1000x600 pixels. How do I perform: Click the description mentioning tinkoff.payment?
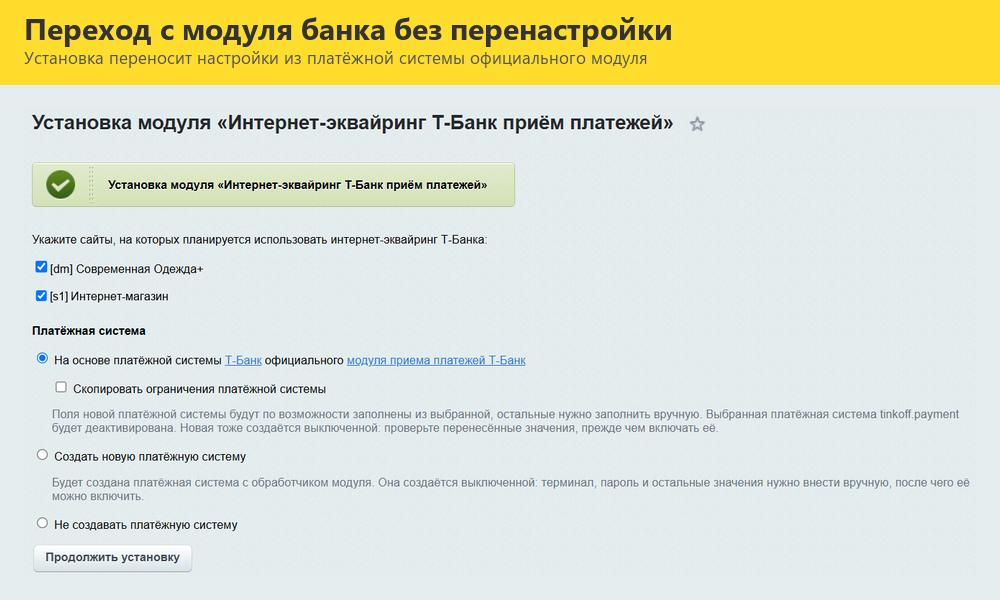tap(505, 421)
